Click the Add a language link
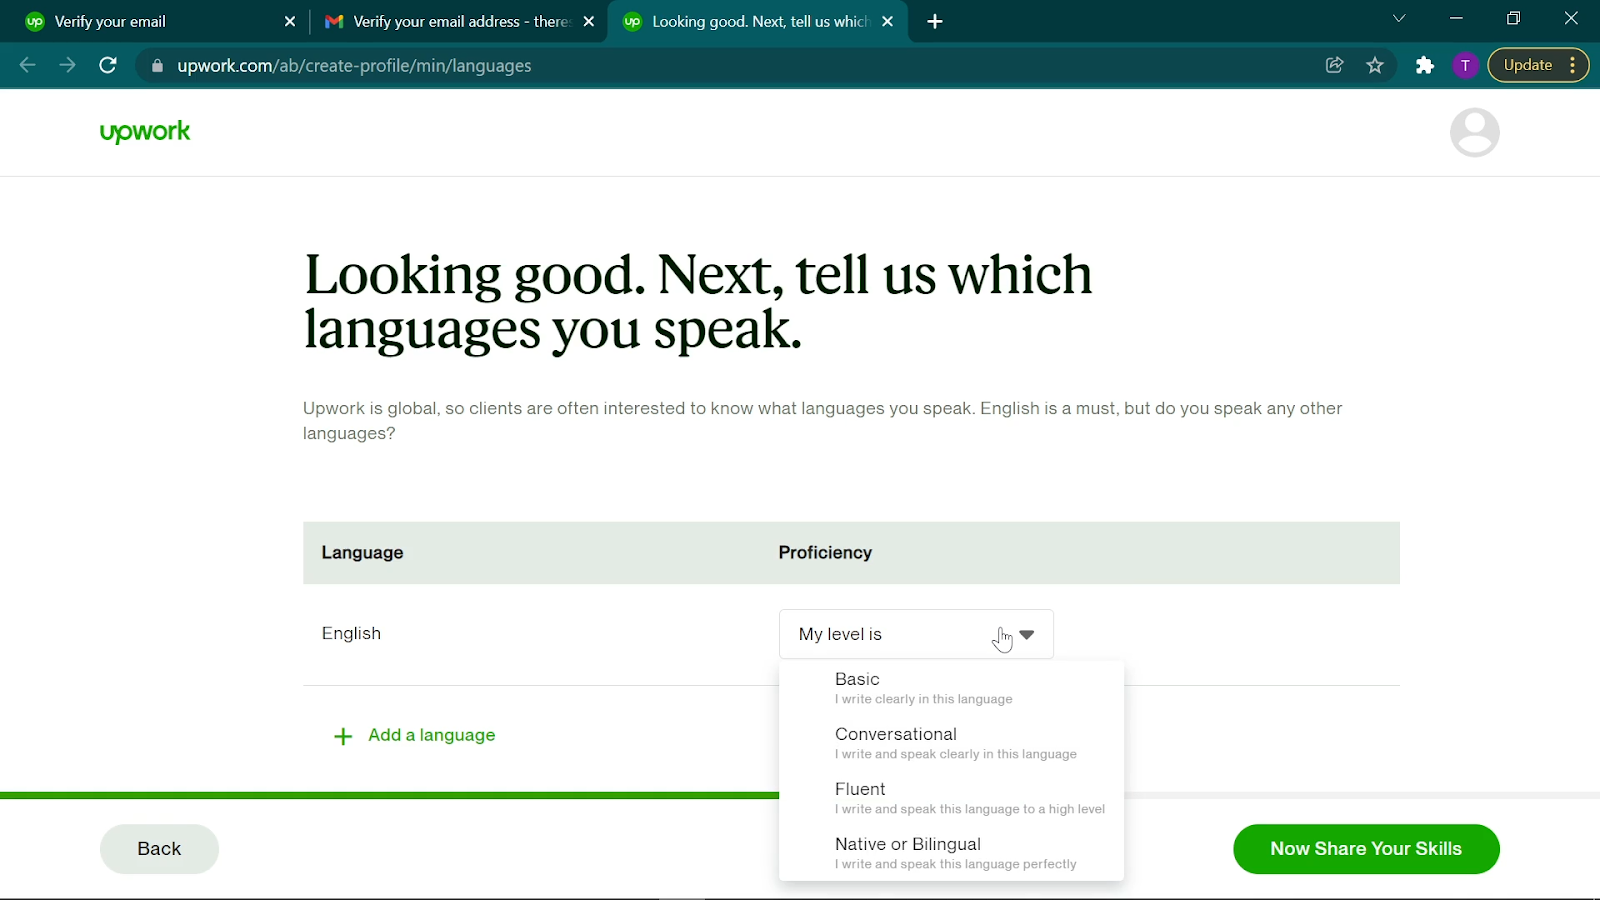The height and width of the screenshot is (900, 1600). pyautogui.click(x=432, y=736)
